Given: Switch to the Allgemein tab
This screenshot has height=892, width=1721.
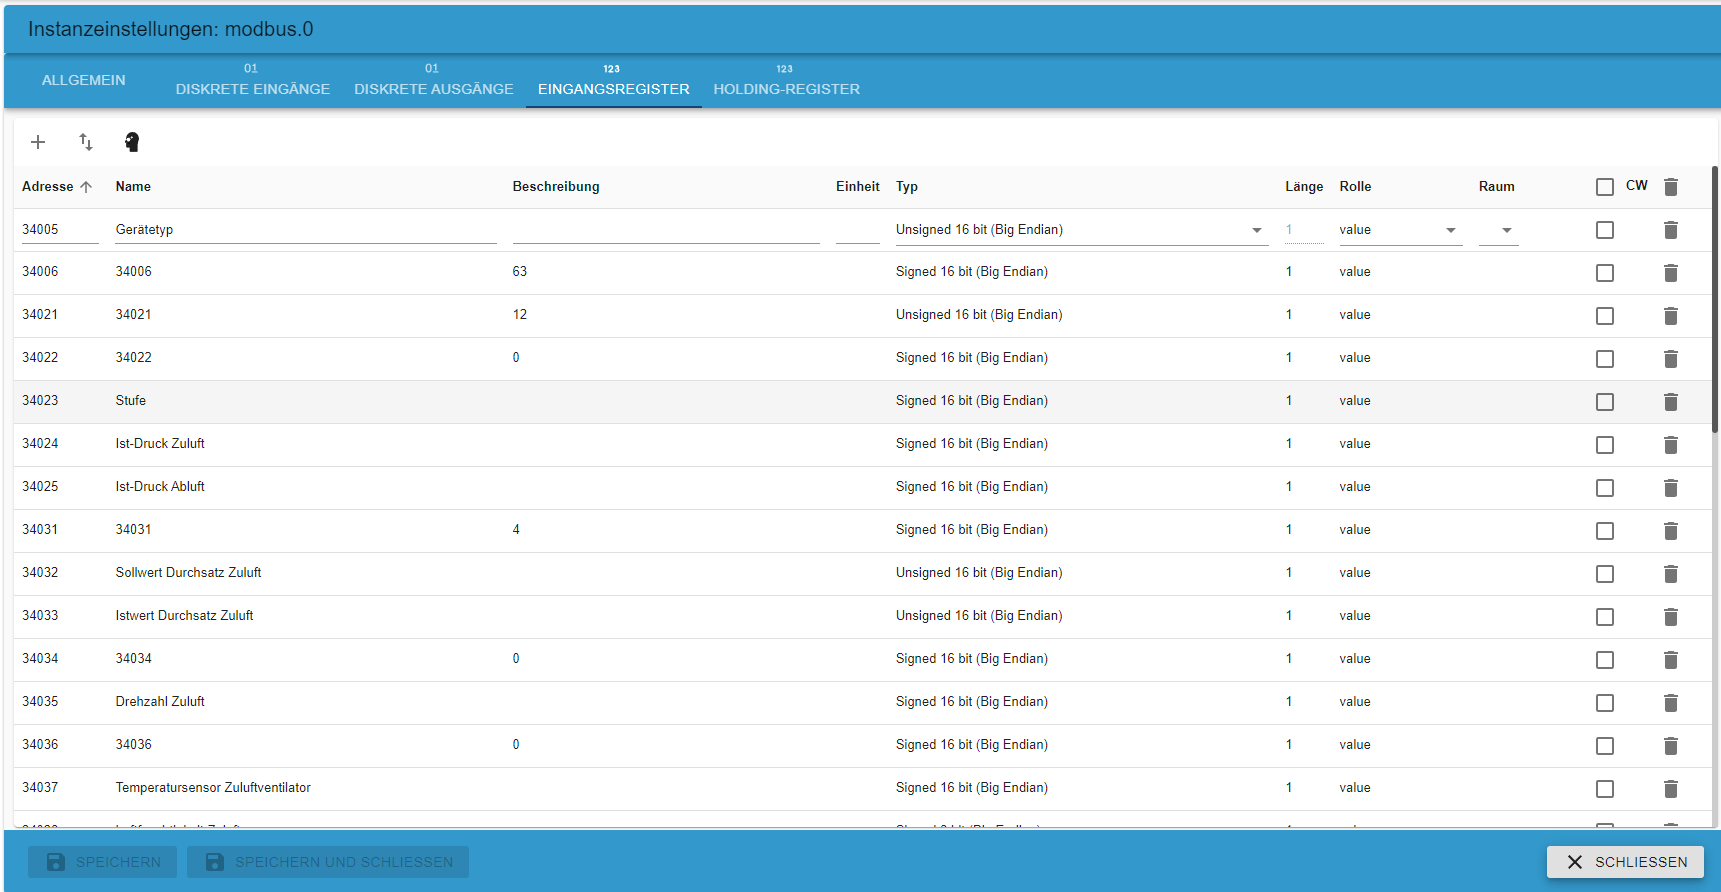Looking at the screenshot, I should (x=84, y=80).
